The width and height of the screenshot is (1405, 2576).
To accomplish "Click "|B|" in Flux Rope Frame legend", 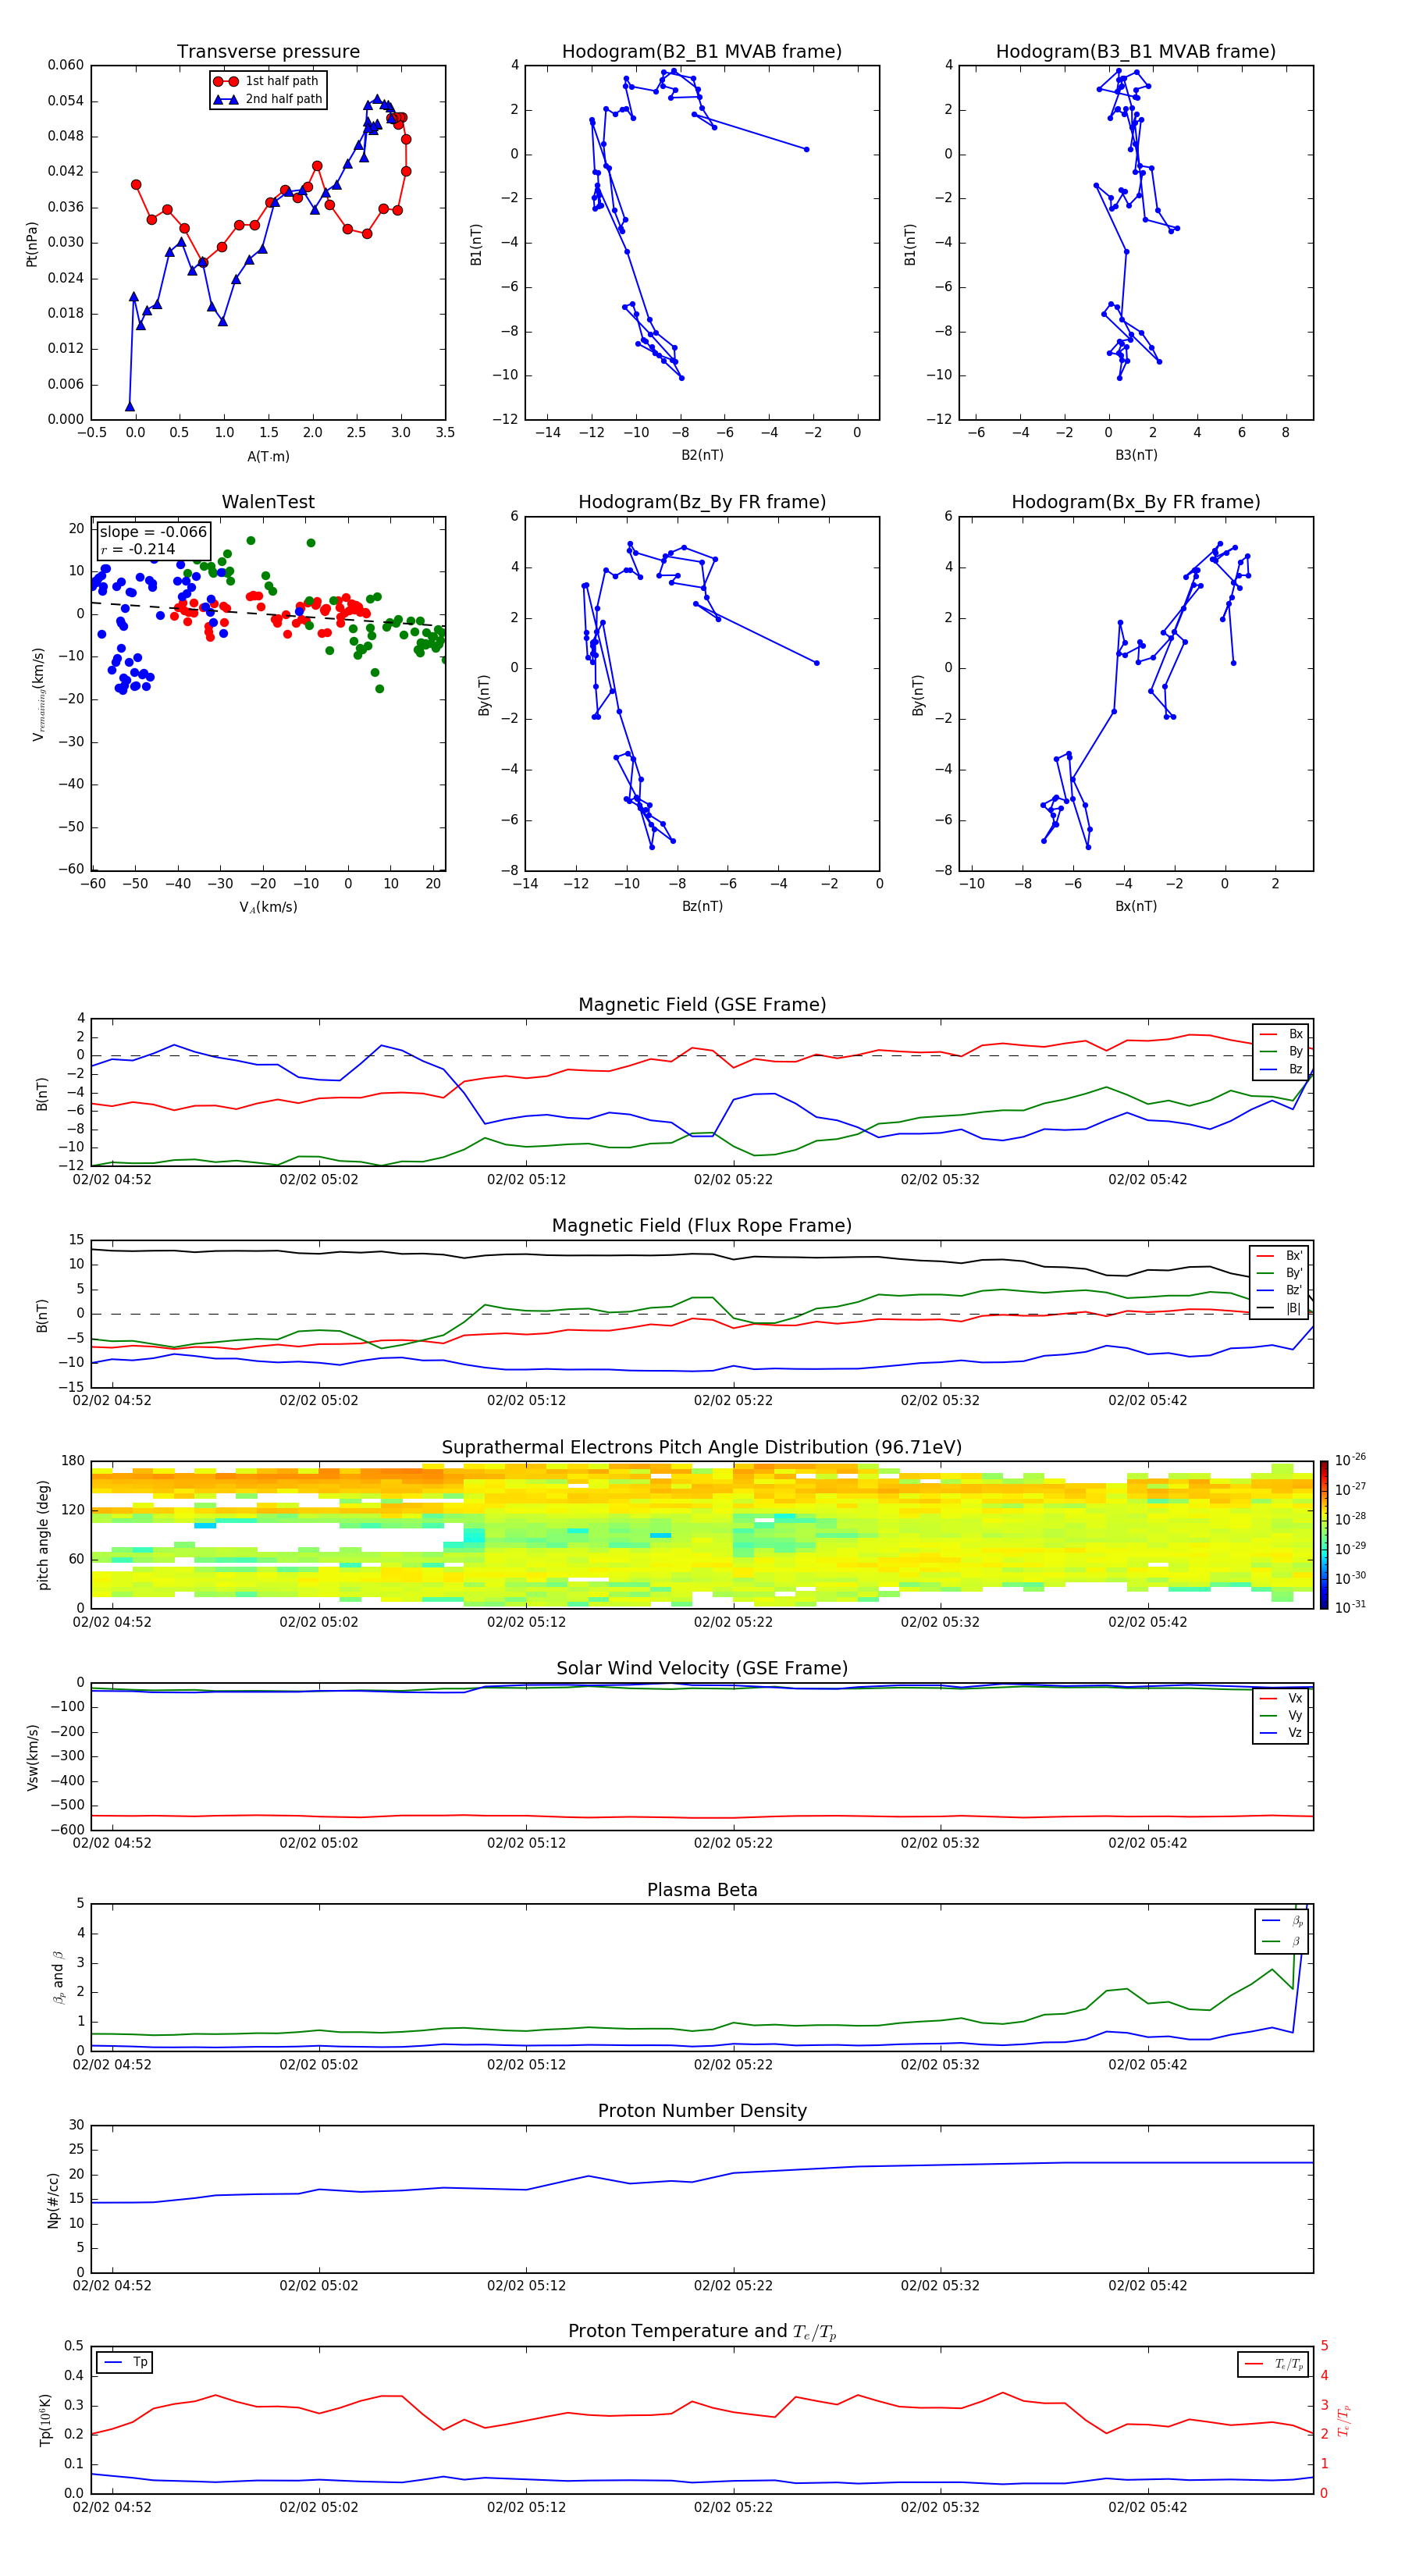I will click(x=1293, y=1309).
